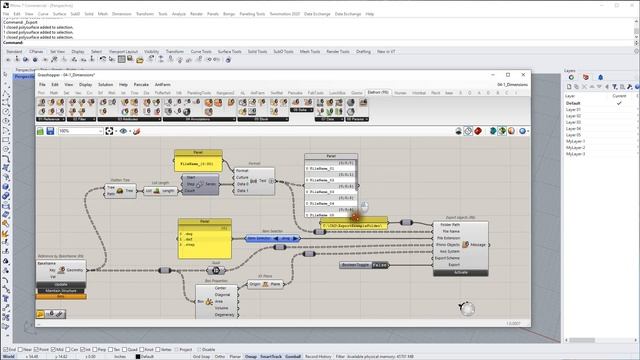
Task: Toggle Gumball in the Rhino status bar
Action: (293, 356)
